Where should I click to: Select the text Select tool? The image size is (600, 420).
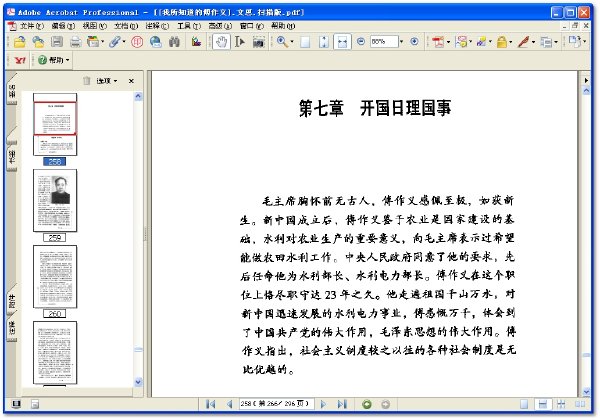(240, 42)
